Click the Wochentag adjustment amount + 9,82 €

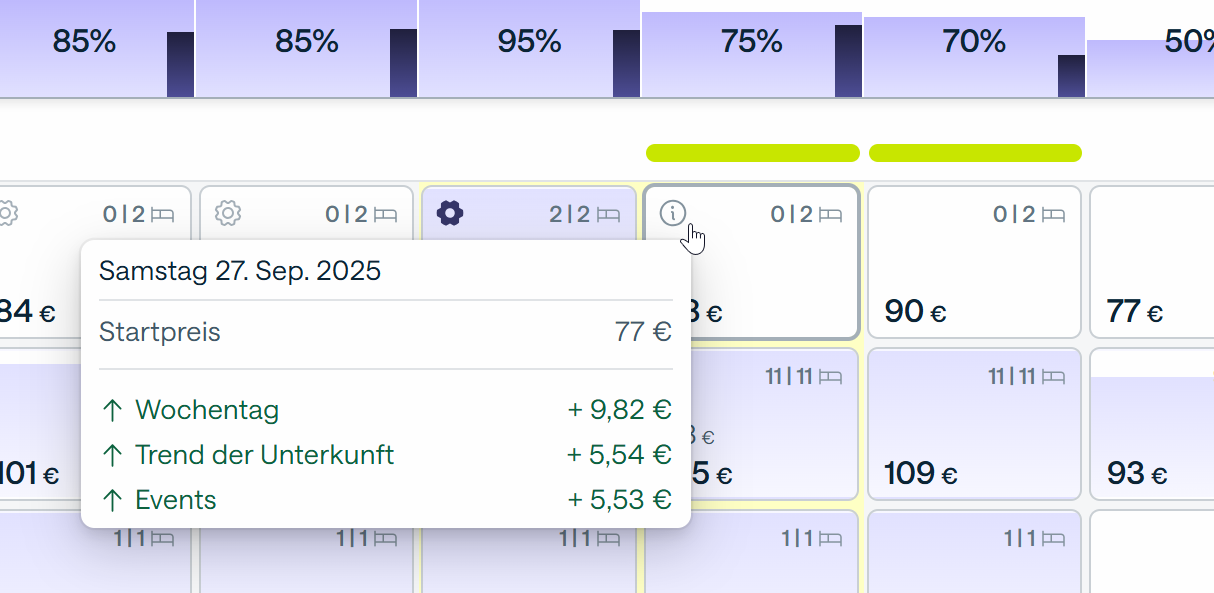point(619,410)
